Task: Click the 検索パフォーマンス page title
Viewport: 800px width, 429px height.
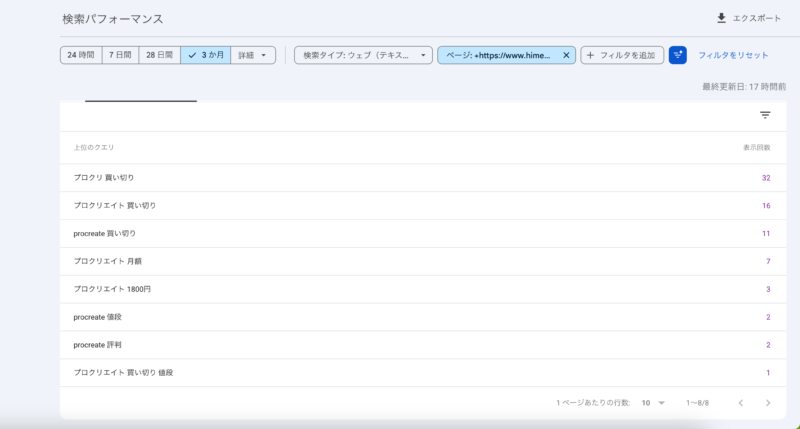Action: click(x=113, y=19)
